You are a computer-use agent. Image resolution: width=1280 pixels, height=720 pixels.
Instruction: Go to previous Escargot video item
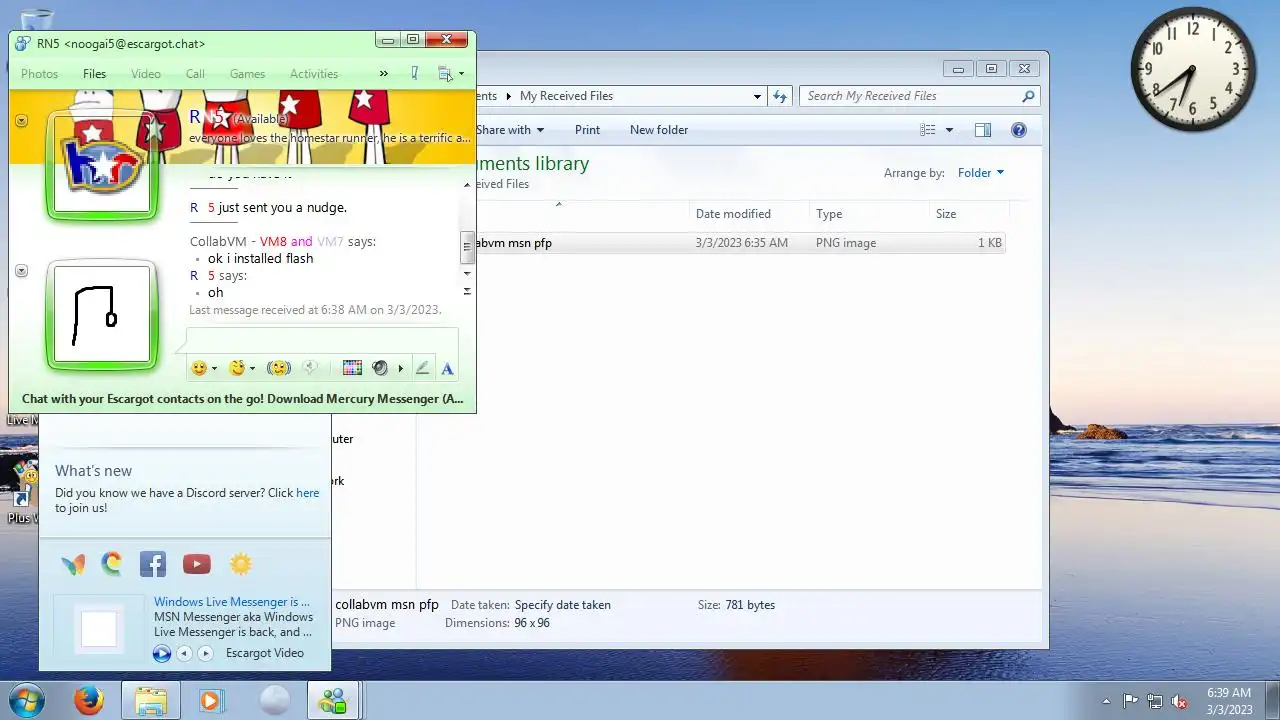tap(184, 654)
